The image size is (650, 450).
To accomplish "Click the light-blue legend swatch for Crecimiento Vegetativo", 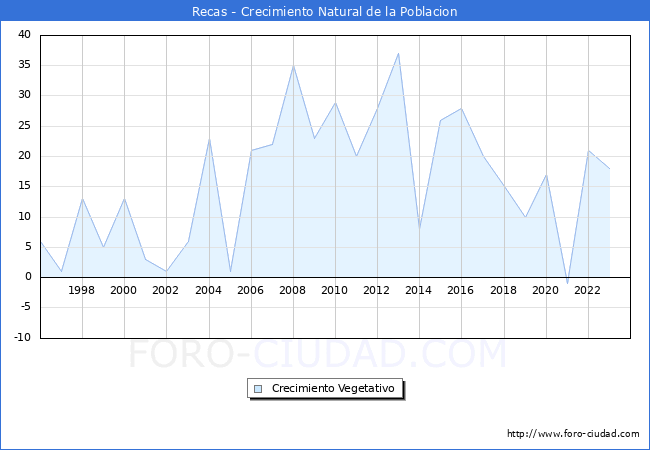I will click(x=258, y=389).
